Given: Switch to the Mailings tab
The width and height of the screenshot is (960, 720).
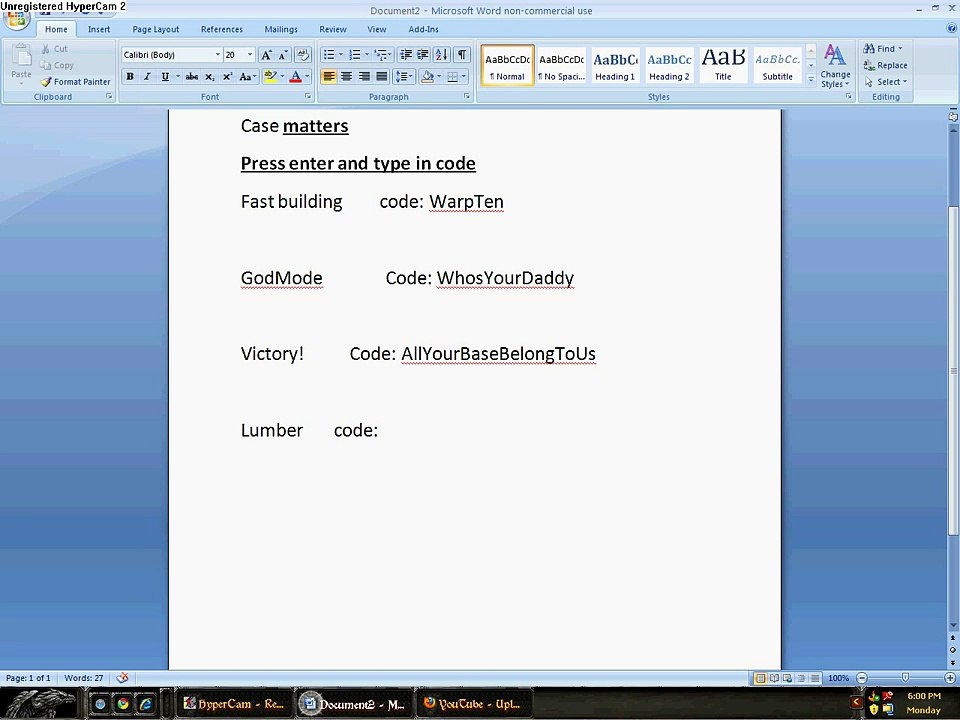Looking at the screenshot, I should tap(281, 29).
